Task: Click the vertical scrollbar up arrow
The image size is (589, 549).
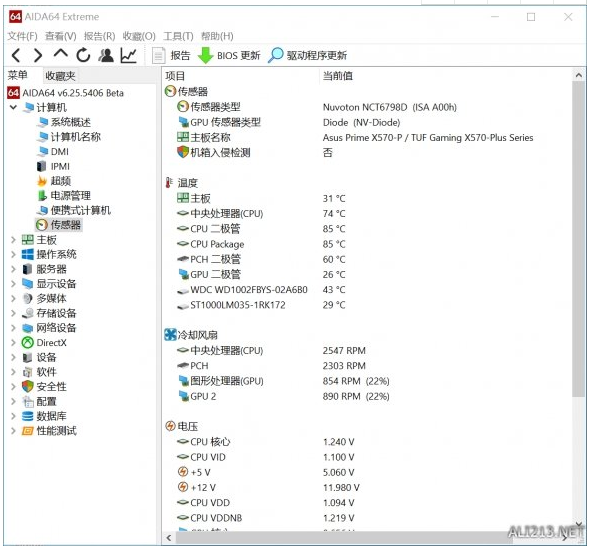Action: click(x=578, y=75)
